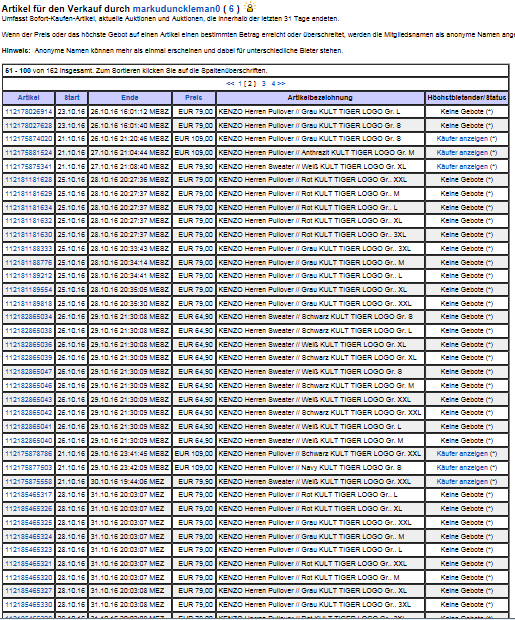Open item number 112175874020
This screenshot has height=620, width=515.
tap(28, 139)
